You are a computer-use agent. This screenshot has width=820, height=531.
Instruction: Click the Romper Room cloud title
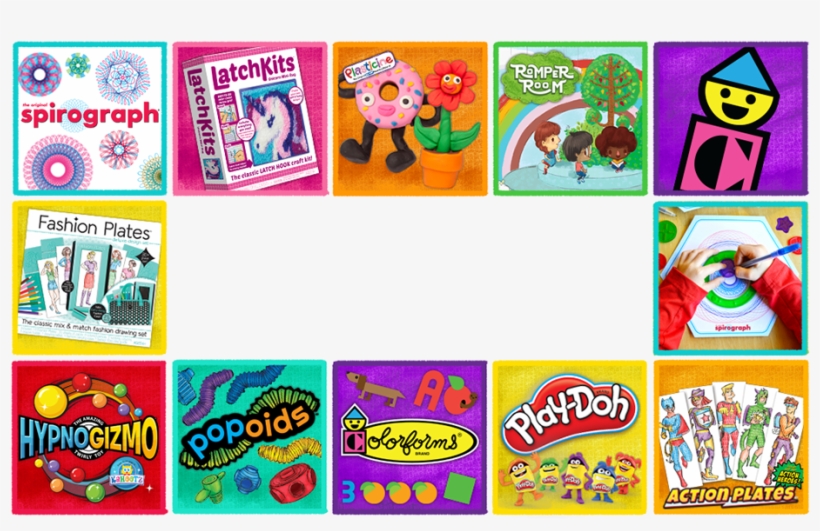(541, 80)
